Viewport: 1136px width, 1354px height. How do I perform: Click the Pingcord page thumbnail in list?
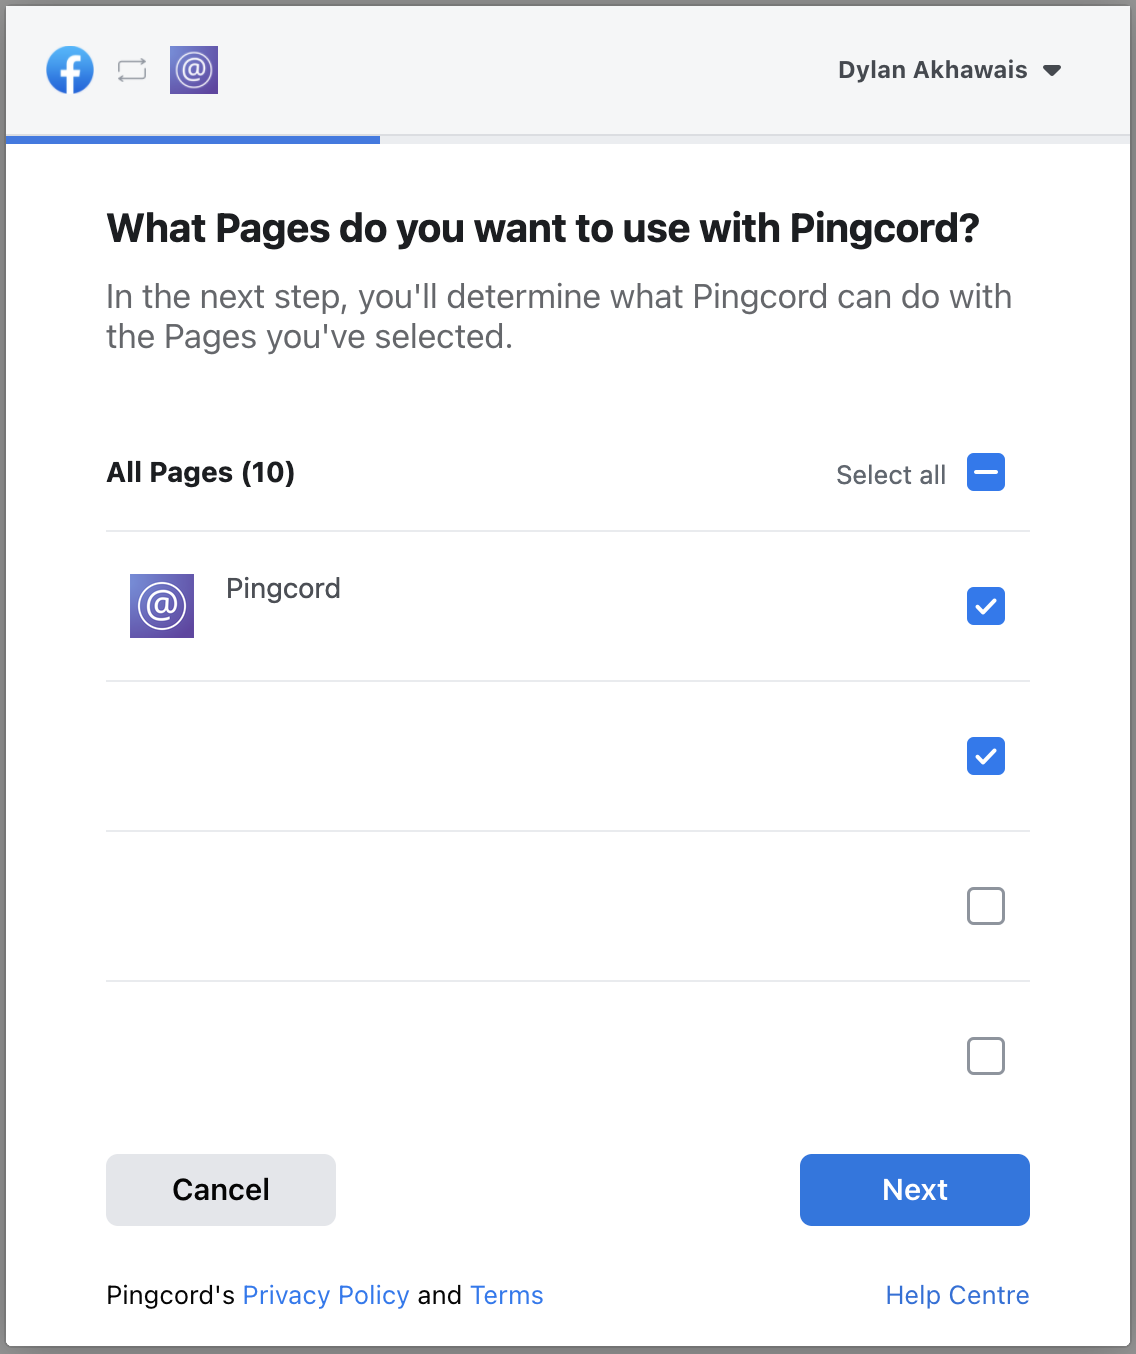coord(162,606)
